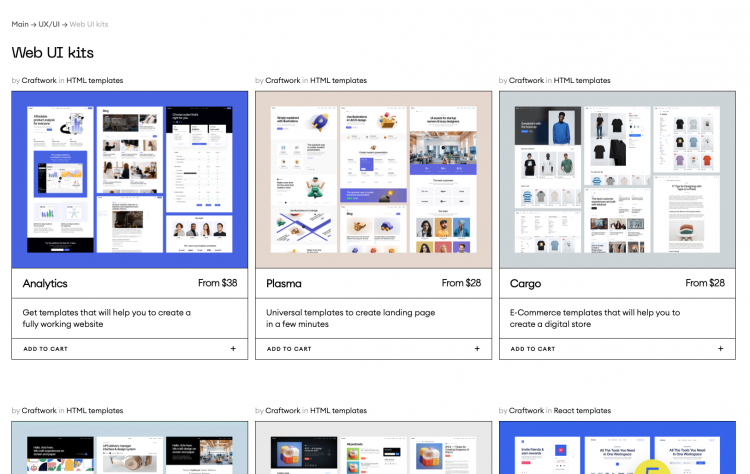The image size is (750, 474).
Task: Select Web UI kits breadcrumb item
Action: pos(89,24)
